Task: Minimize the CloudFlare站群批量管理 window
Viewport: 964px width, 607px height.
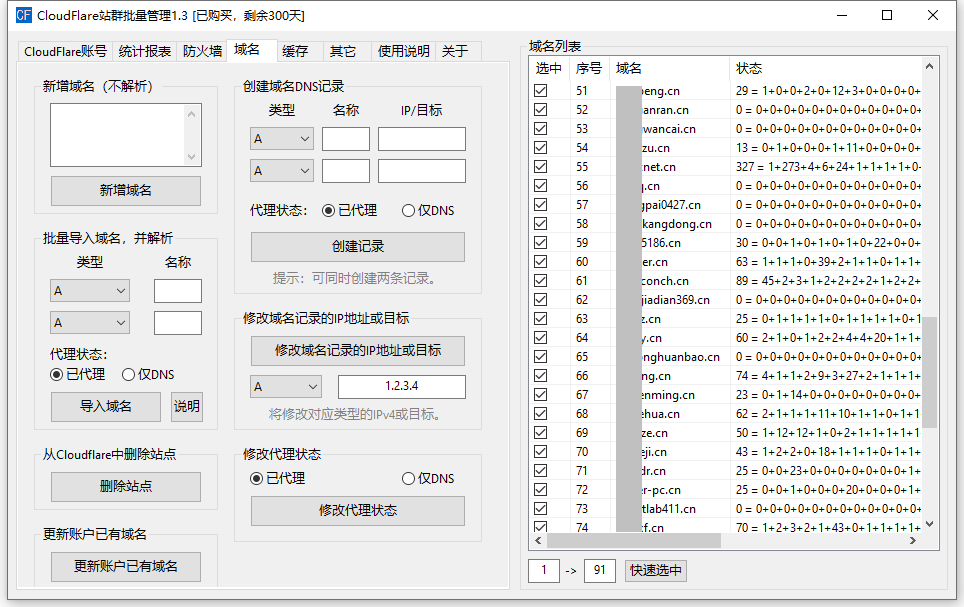Action: 842,15
